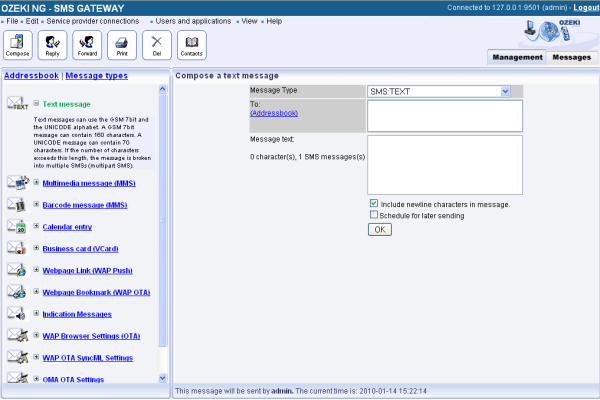The width and height of the screenshot is (600, 400).
Task: Click the Multimedia message (MMS) envelope icon
Action: click(18, 182)
